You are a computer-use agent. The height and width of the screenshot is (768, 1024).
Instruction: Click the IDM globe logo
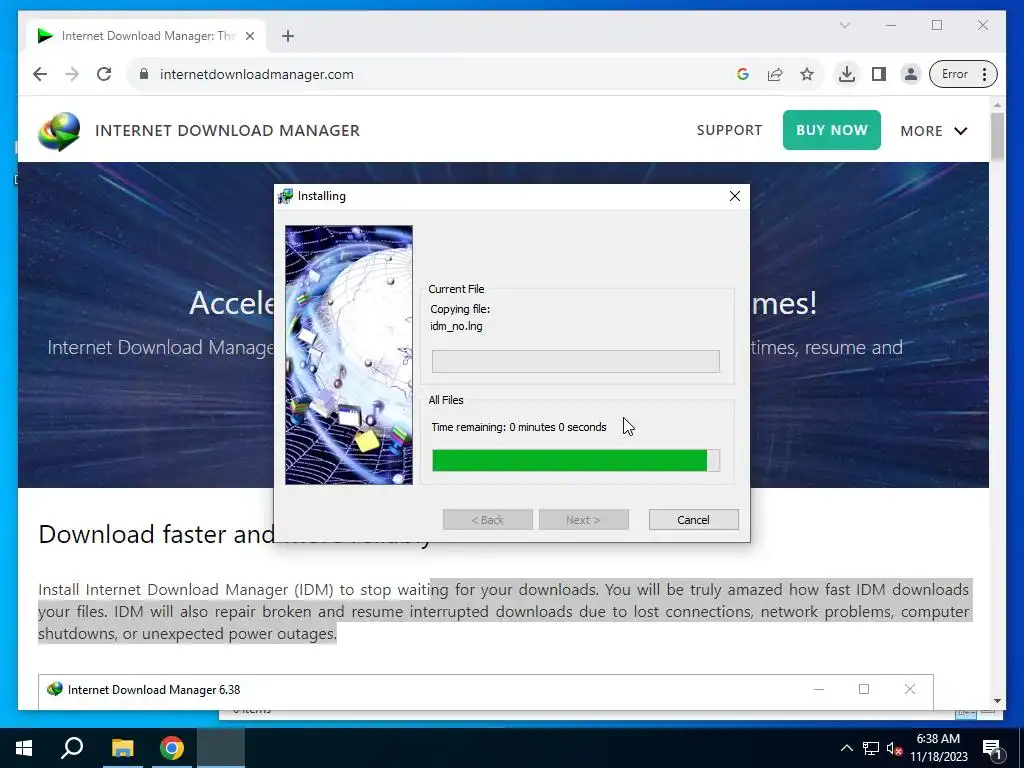pyautogui.click(x=59, y=131)
